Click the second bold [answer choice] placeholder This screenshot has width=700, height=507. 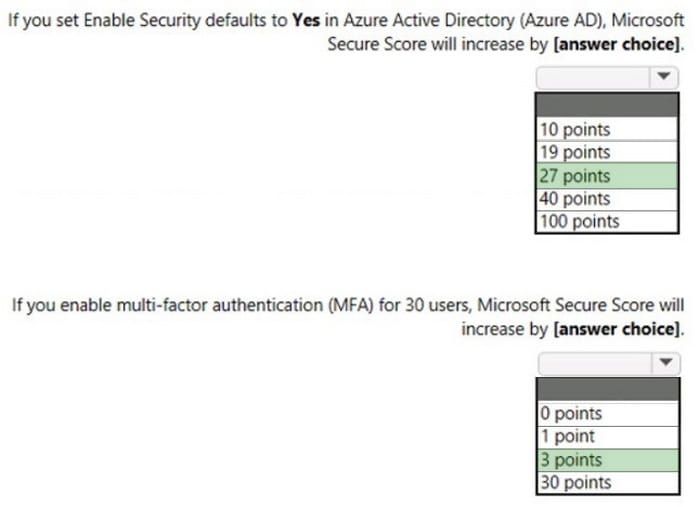pos(617,329)
